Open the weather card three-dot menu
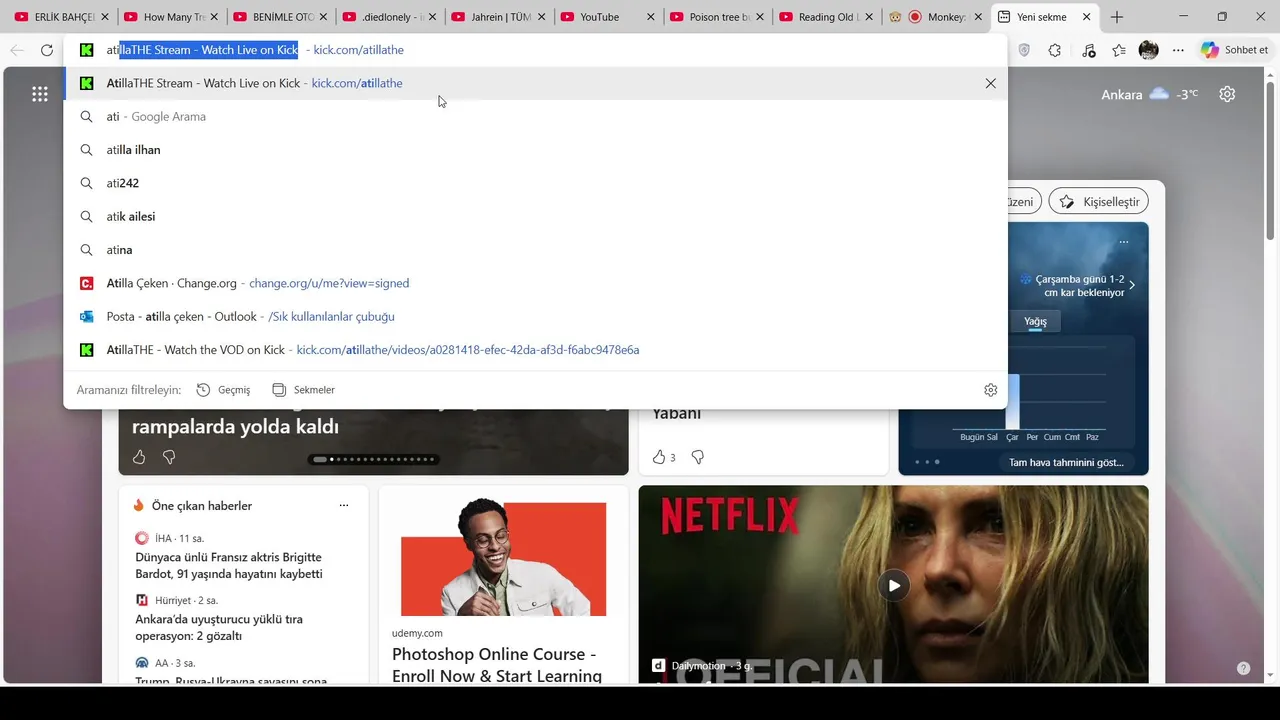The image size is (1280, 720). (1124, 242)
